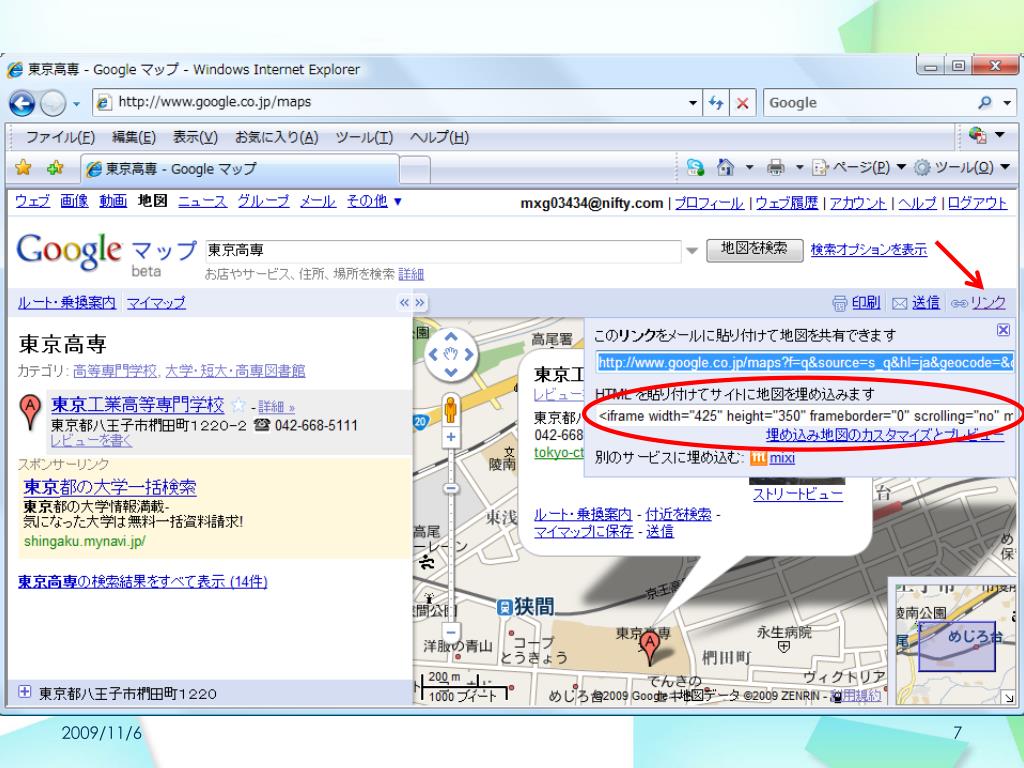Open the ツール(O) gear dropdown
Viewport: 1024px width, 768px height.
[x=963, y=168]
